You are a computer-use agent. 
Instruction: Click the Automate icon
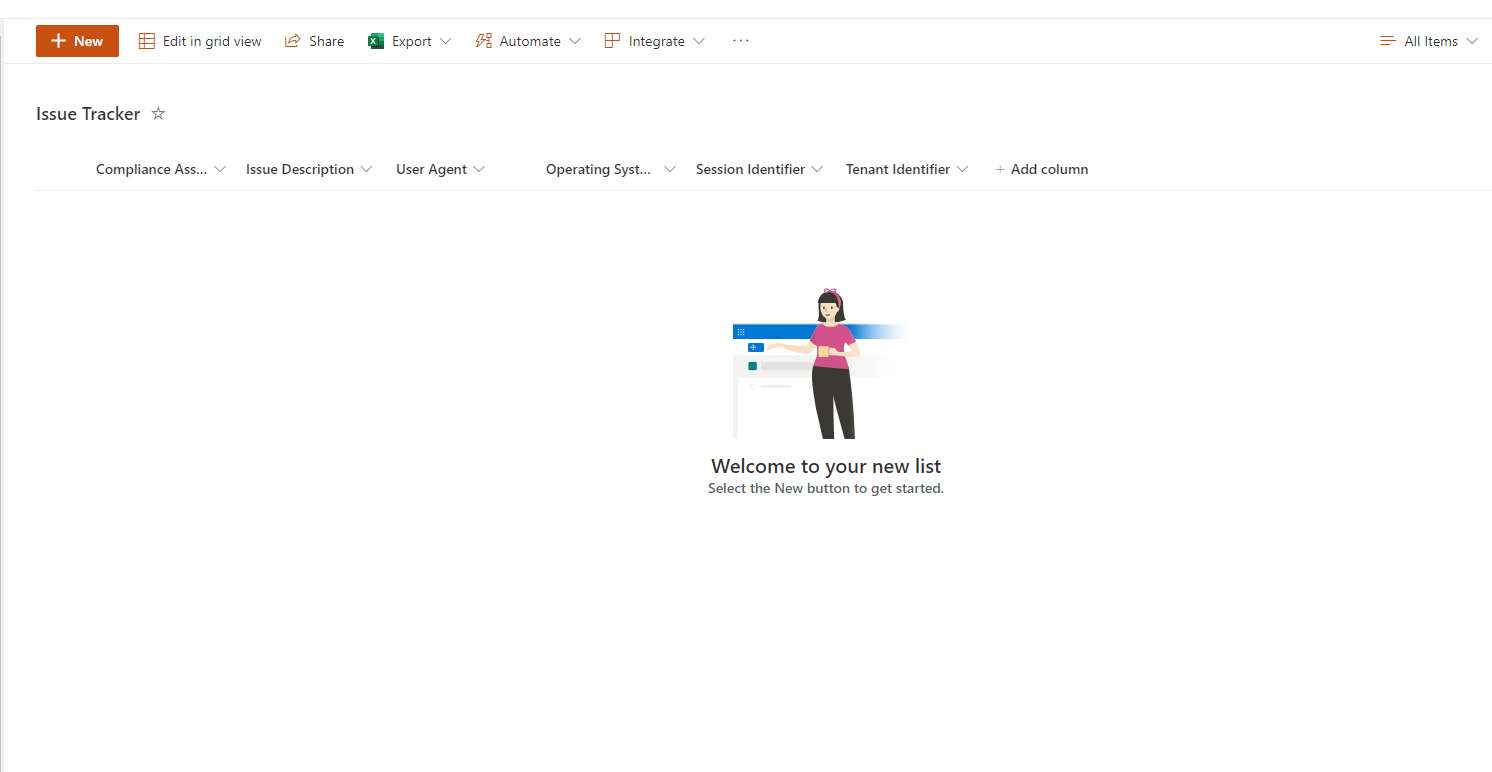[484, 40]
